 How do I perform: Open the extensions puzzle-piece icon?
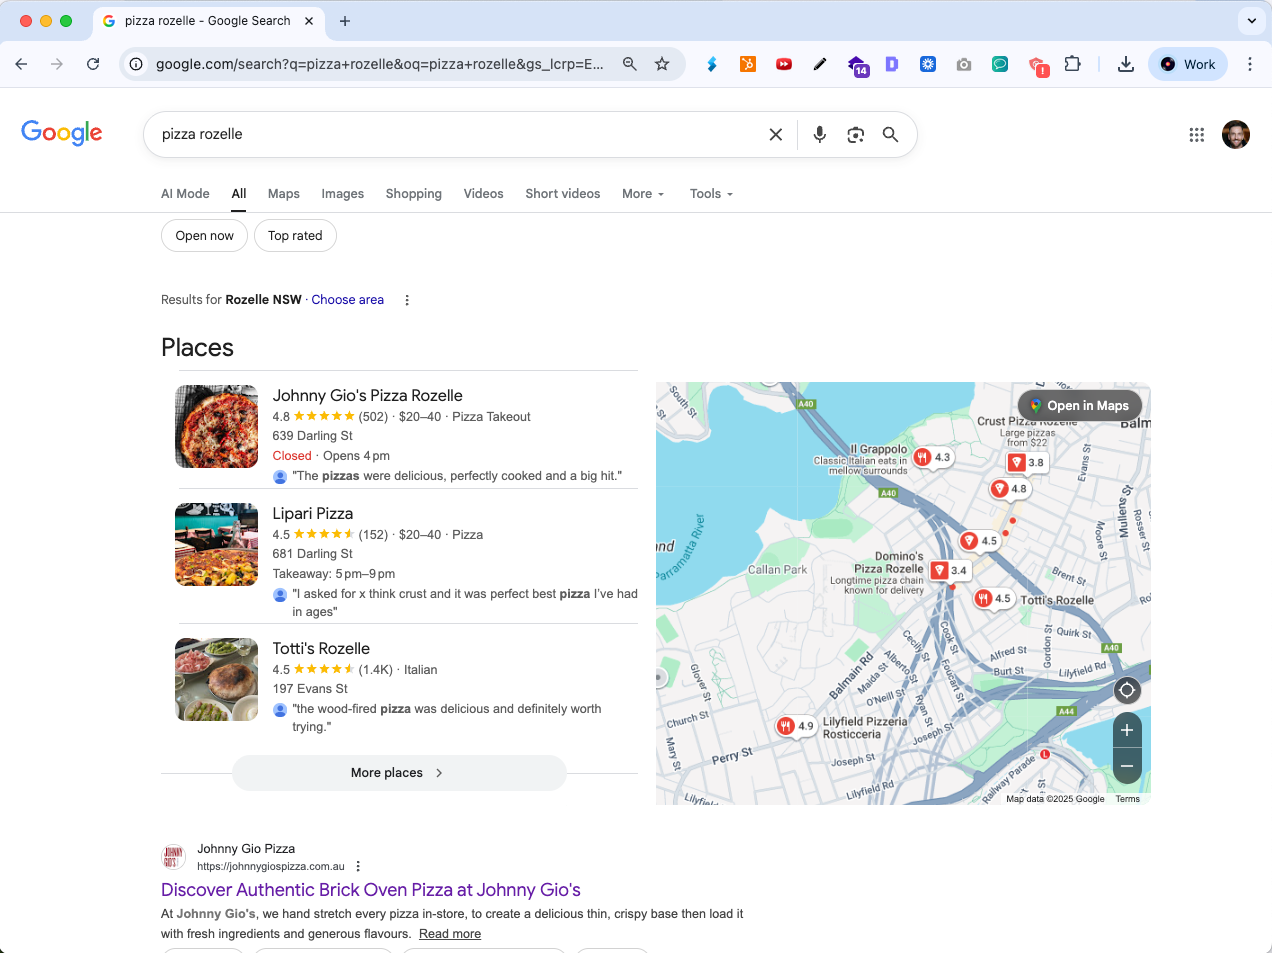(x=1072, y=63)
